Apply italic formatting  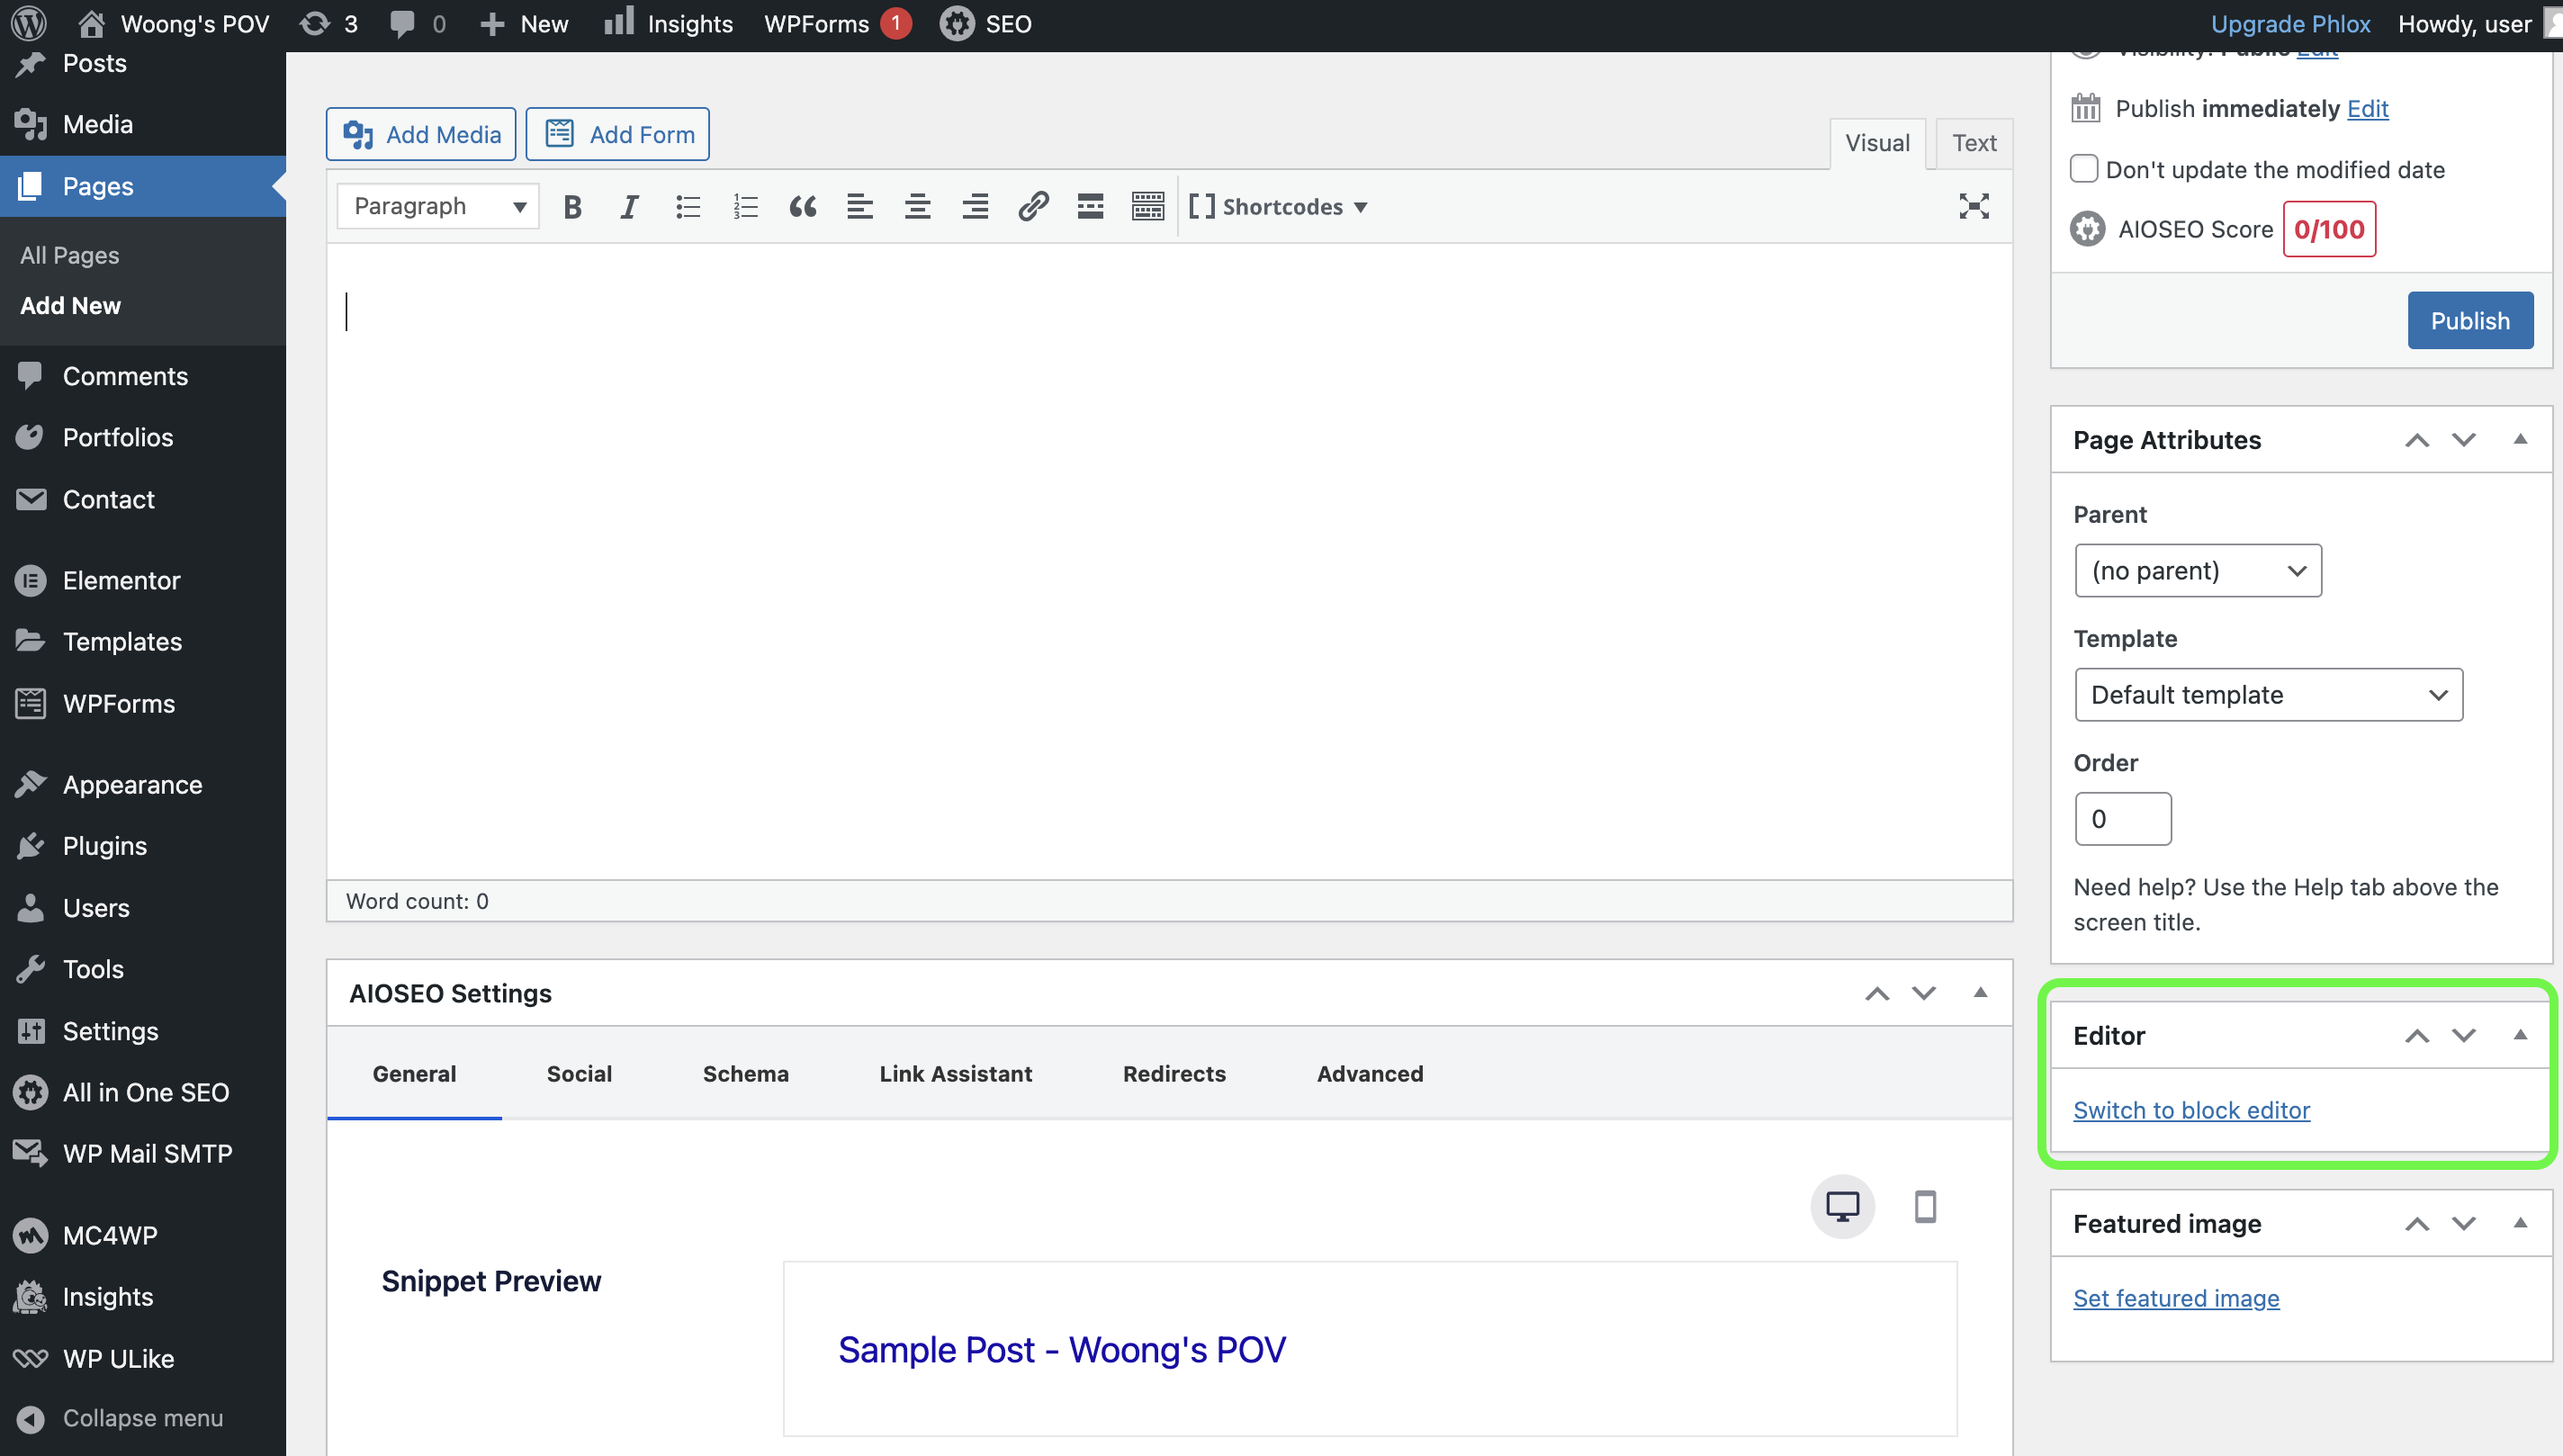(629, 207)
